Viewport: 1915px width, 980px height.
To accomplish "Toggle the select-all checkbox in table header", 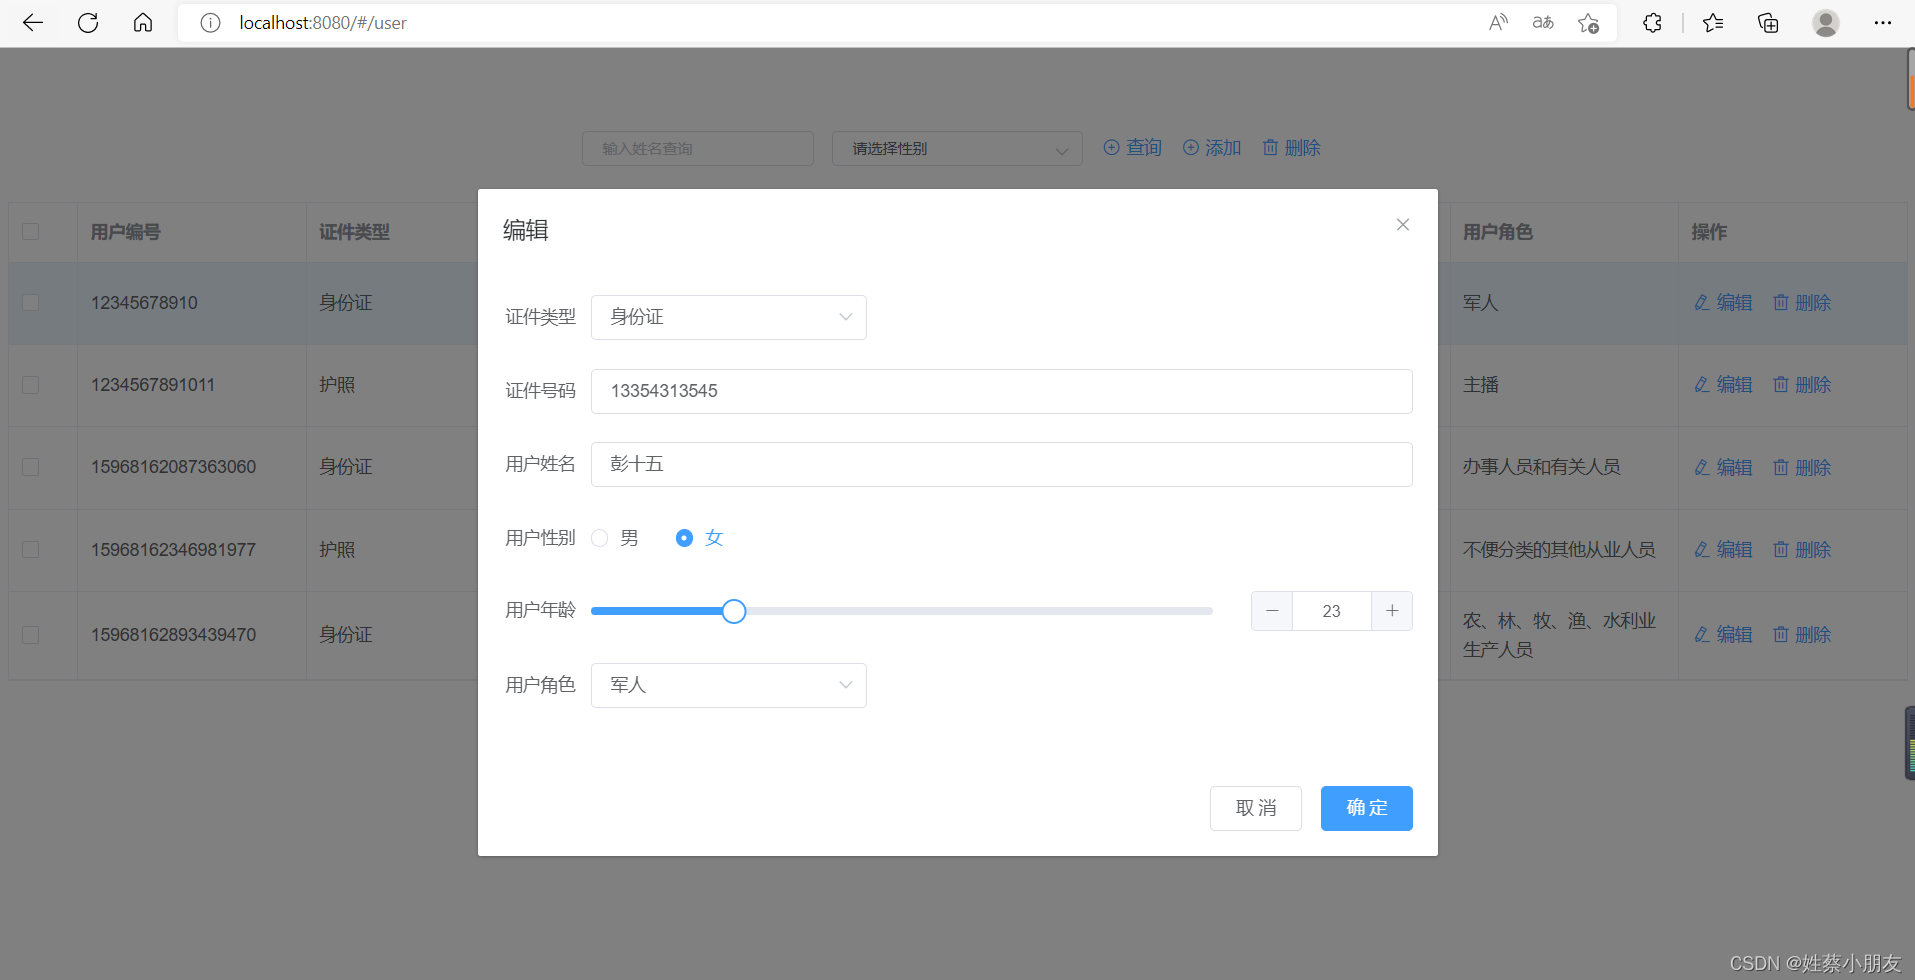I will coord(30,231).
